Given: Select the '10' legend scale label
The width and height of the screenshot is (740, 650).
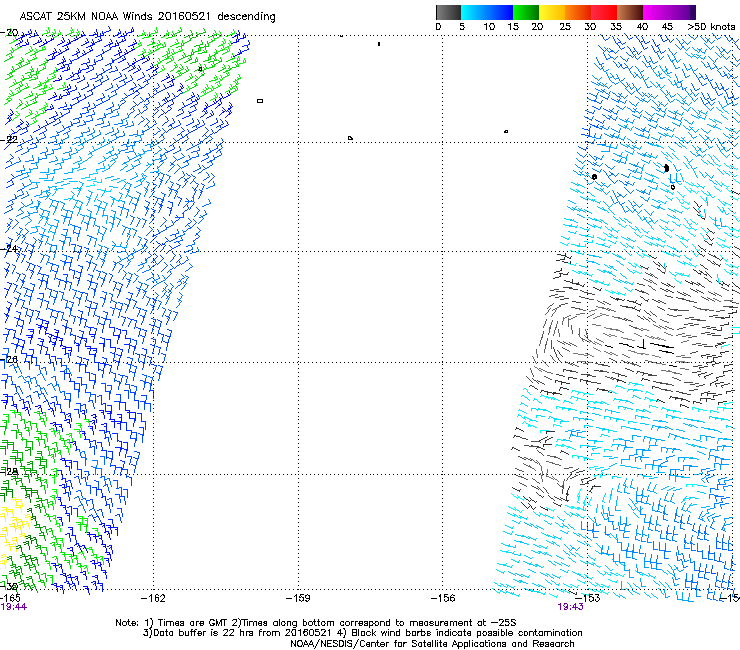Looking at the screenshot, I should pos(489,27).
